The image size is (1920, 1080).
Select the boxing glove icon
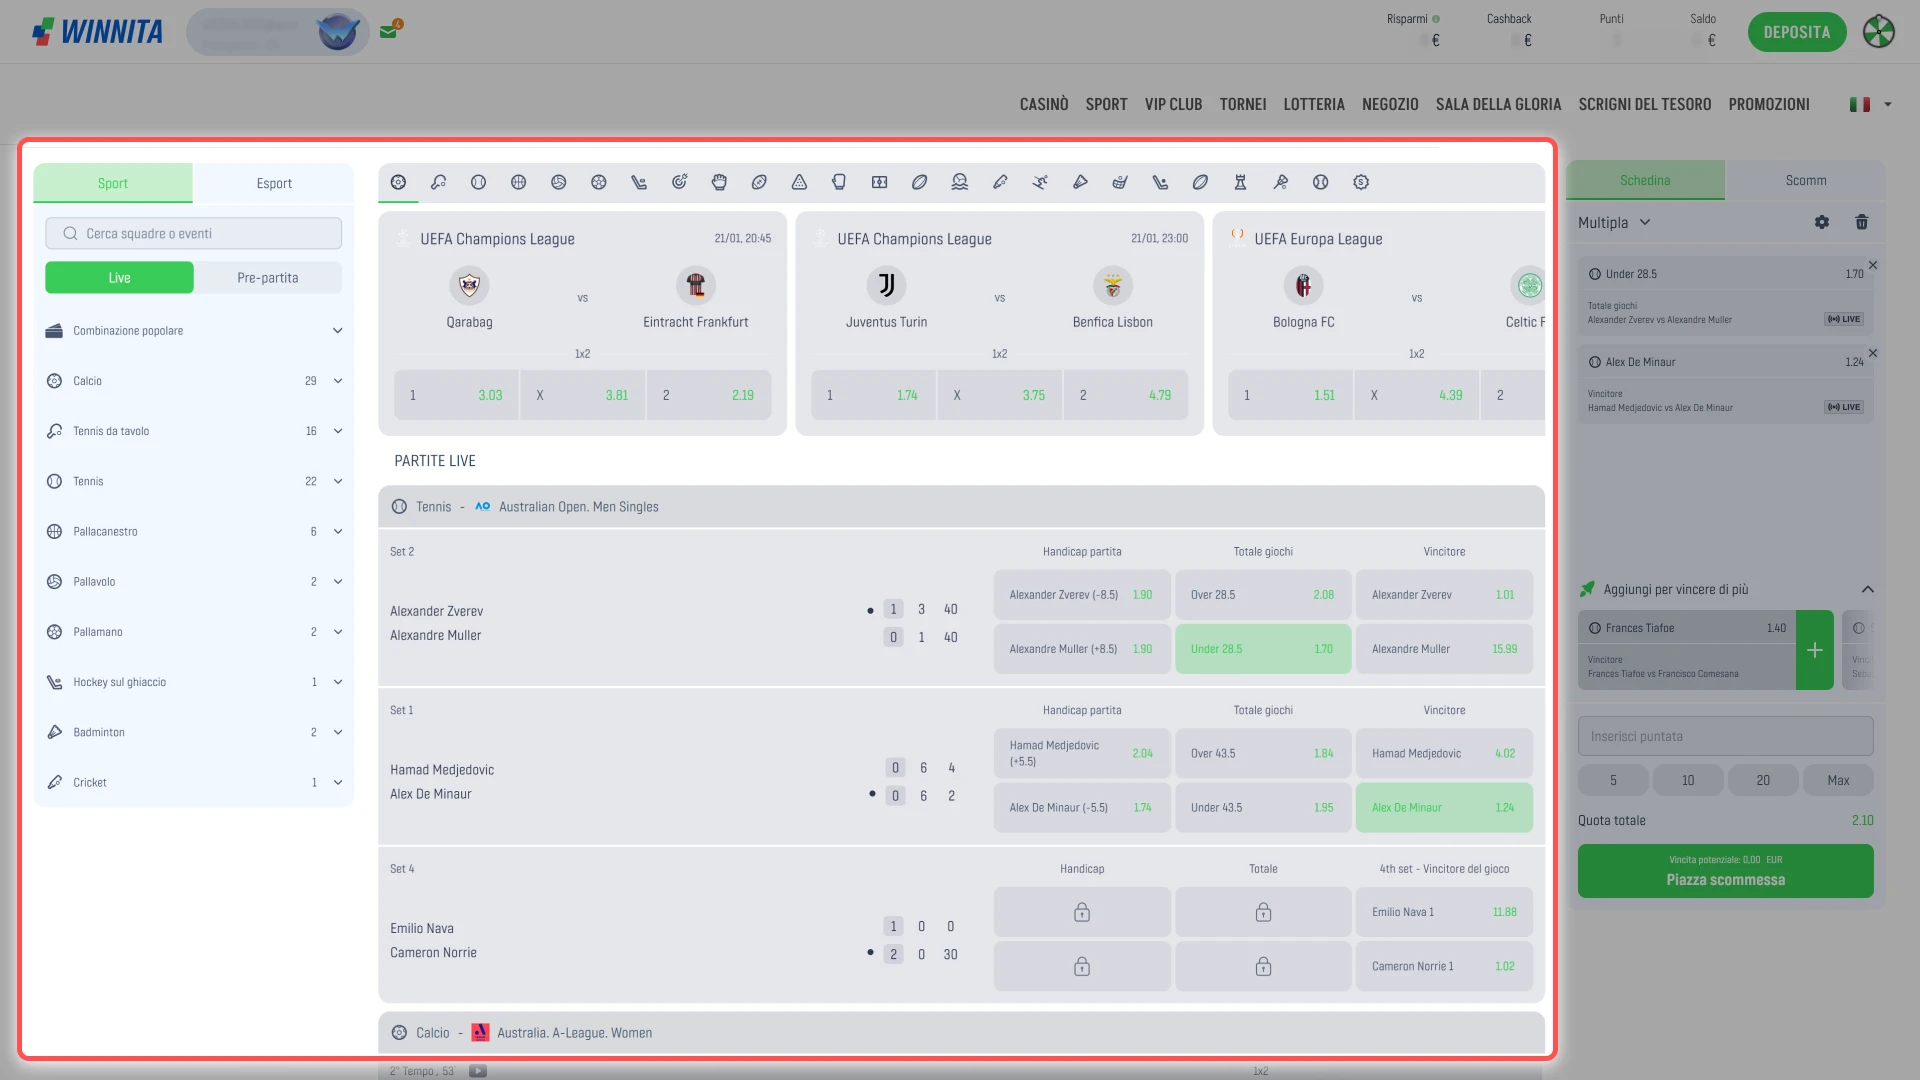tap(839, 182)
